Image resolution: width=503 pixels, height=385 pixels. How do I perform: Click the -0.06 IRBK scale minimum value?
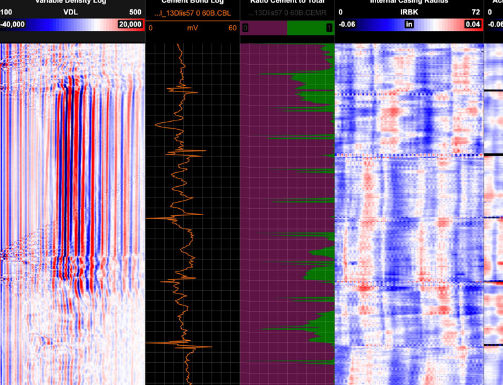pyautogui.click(x=347, y=24)
